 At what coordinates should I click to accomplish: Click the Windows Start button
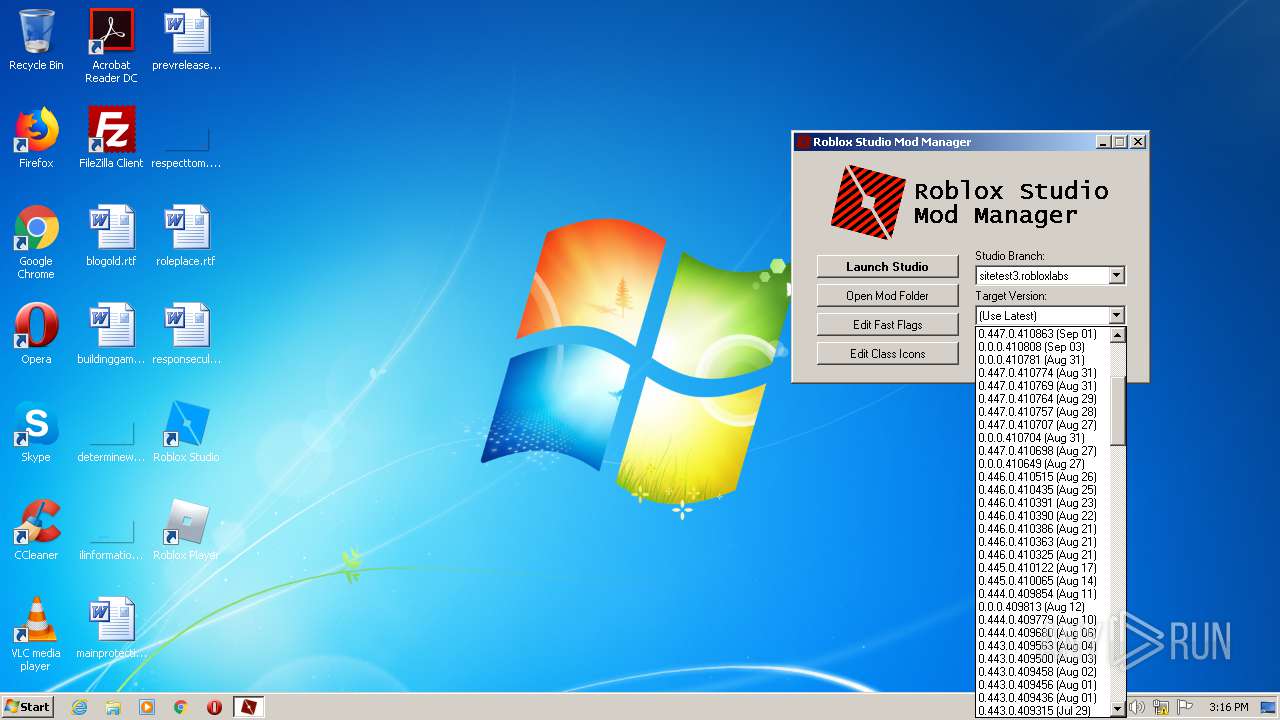click(x=27, y=707)
